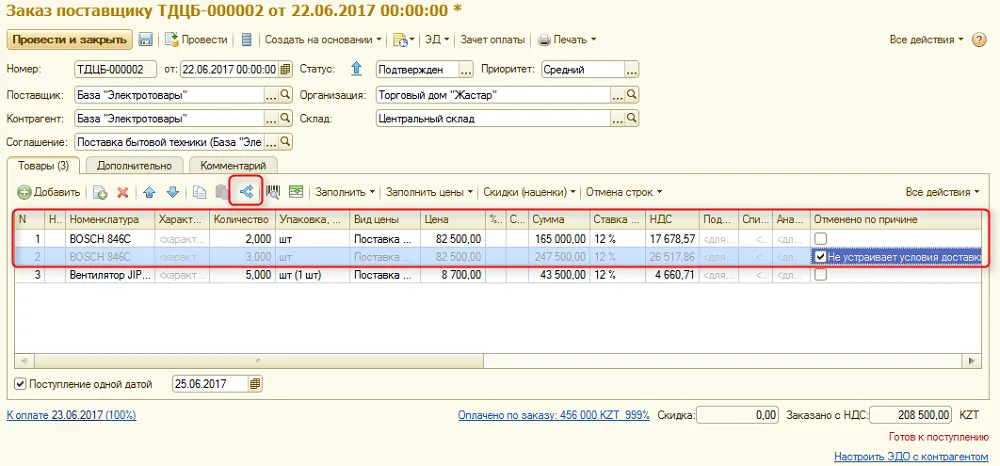1000x466 pixels.
Task: Open the Комментарий tab
Action: [233, 166]
